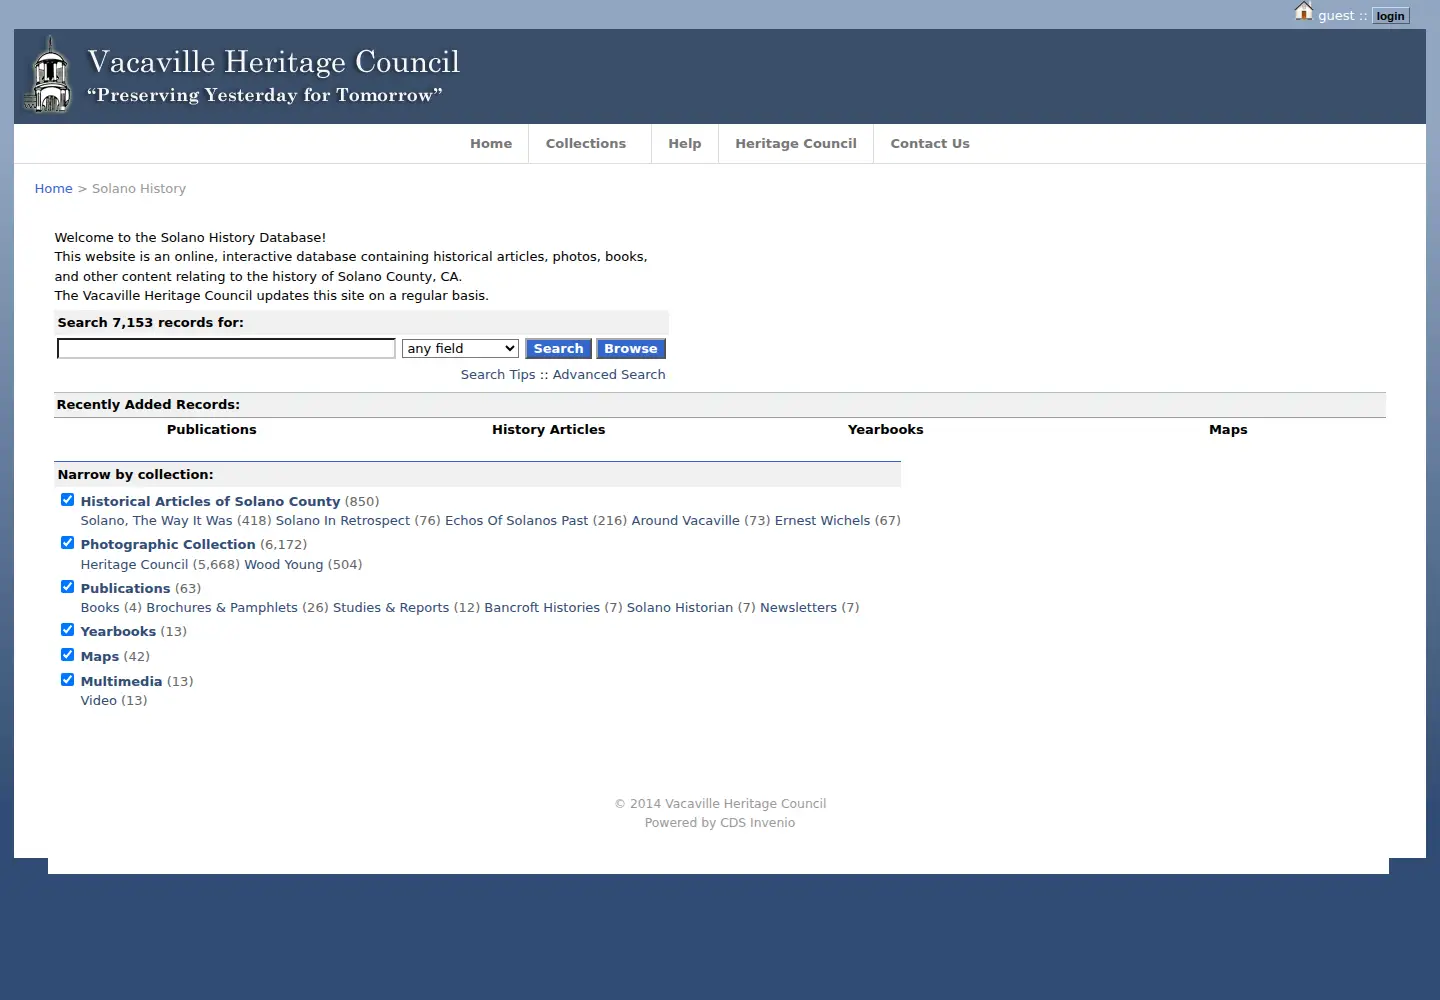The width and height of the screenshot is (1440, 1000).
Task: Click the 'CDS Invenio' footer link
Action: [757, 823]
